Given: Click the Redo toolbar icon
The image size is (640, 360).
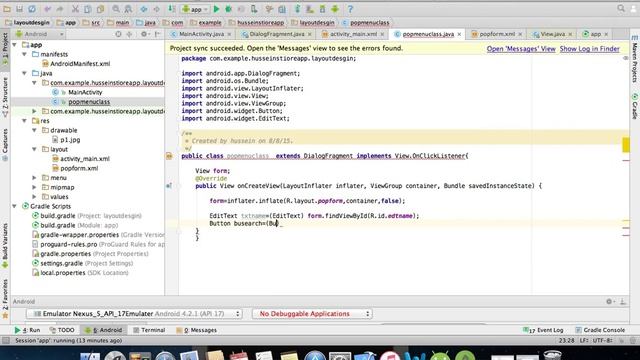Looking at the screenshot, I should click(60, 9).
